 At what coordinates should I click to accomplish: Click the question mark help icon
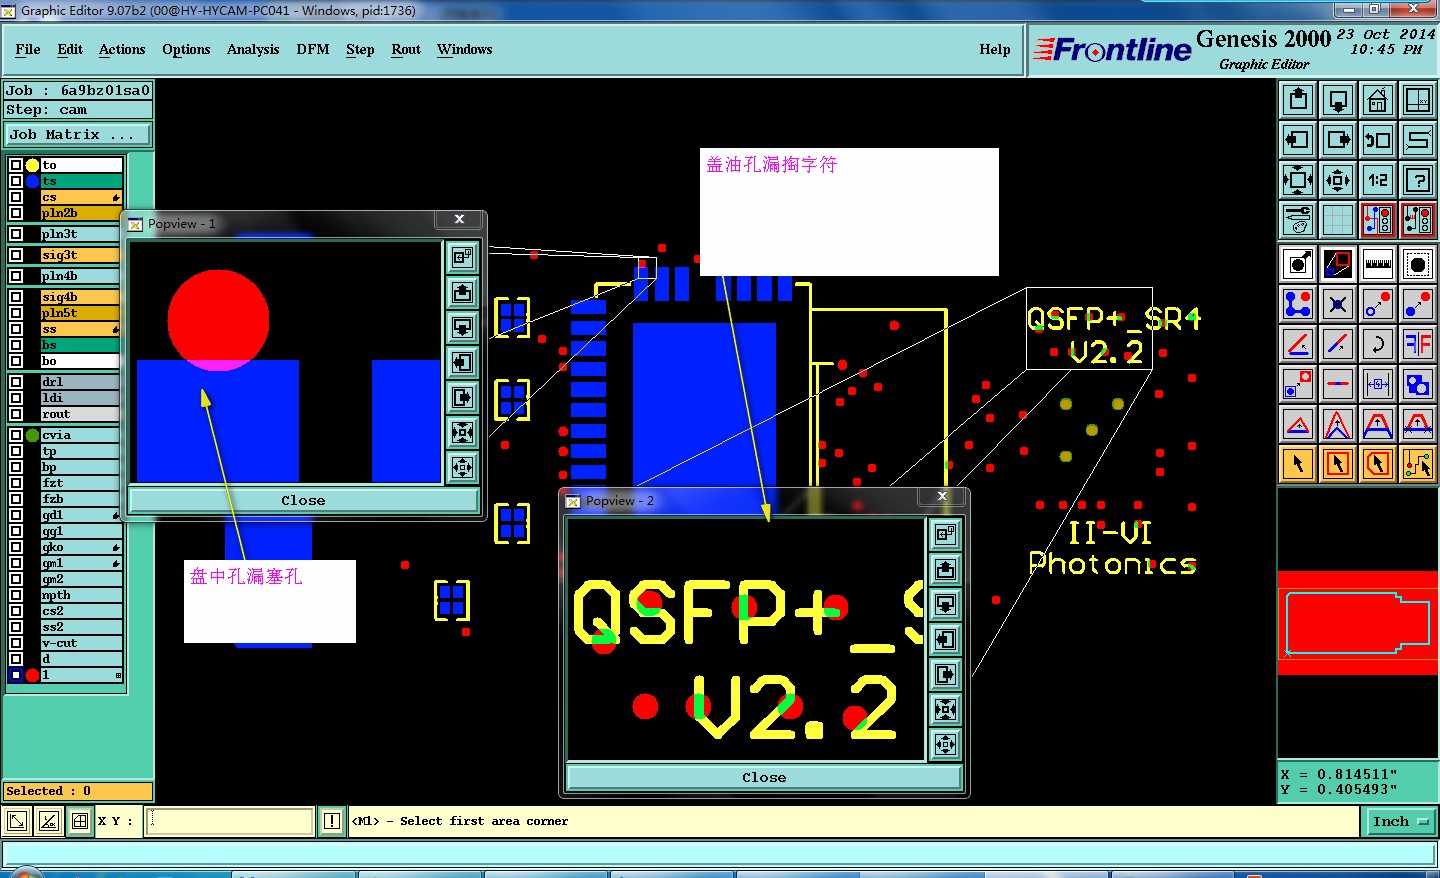tap(1418, 180)
